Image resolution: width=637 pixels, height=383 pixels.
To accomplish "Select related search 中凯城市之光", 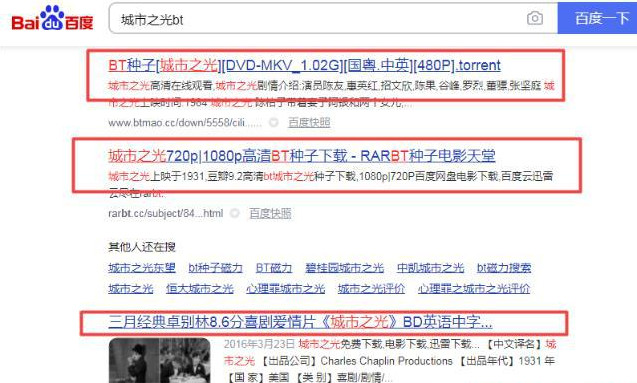I will (x=430, y=268).
